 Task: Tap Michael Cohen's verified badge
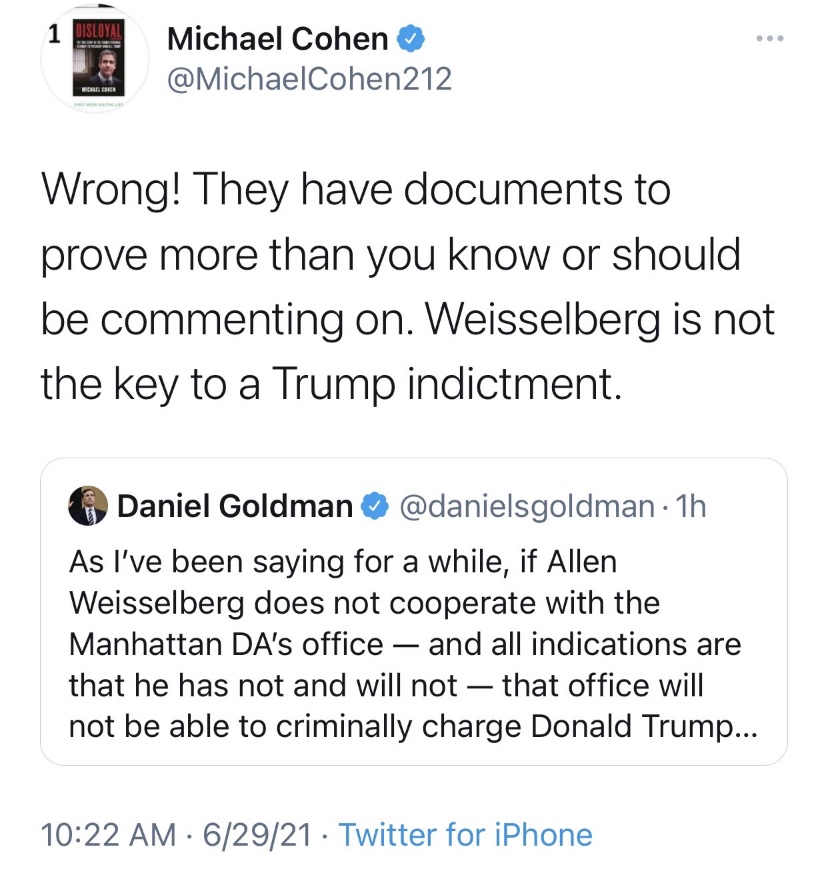413,39
